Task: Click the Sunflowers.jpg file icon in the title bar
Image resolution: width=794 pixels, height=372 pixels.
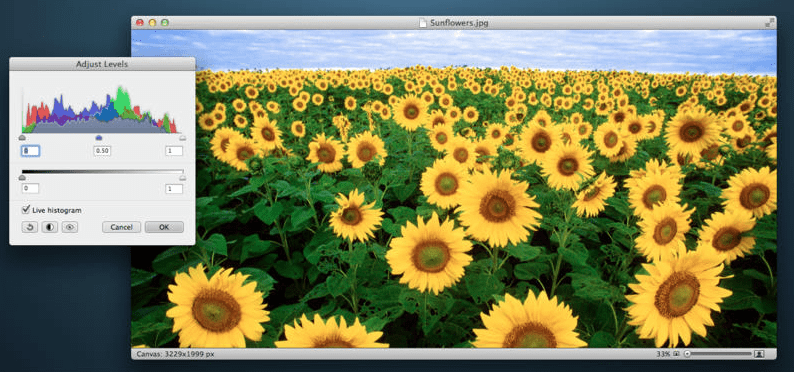Action: pos(423,23)
